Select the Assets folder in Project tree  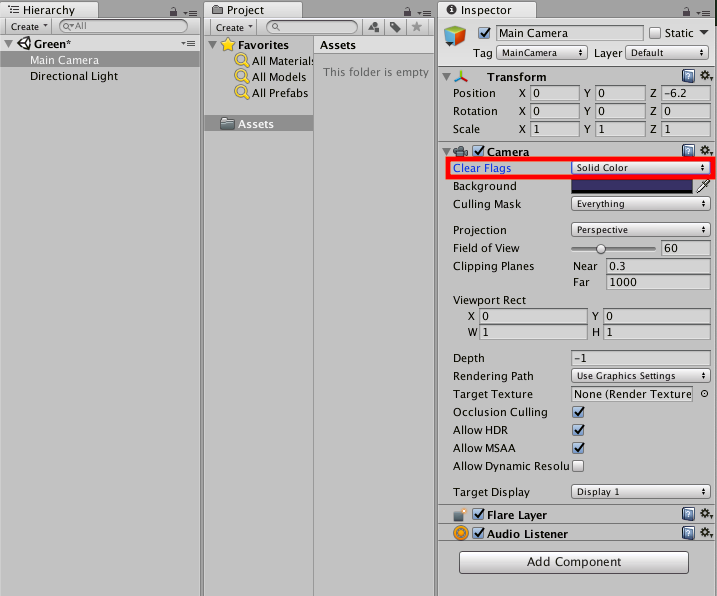click(259, 124)
